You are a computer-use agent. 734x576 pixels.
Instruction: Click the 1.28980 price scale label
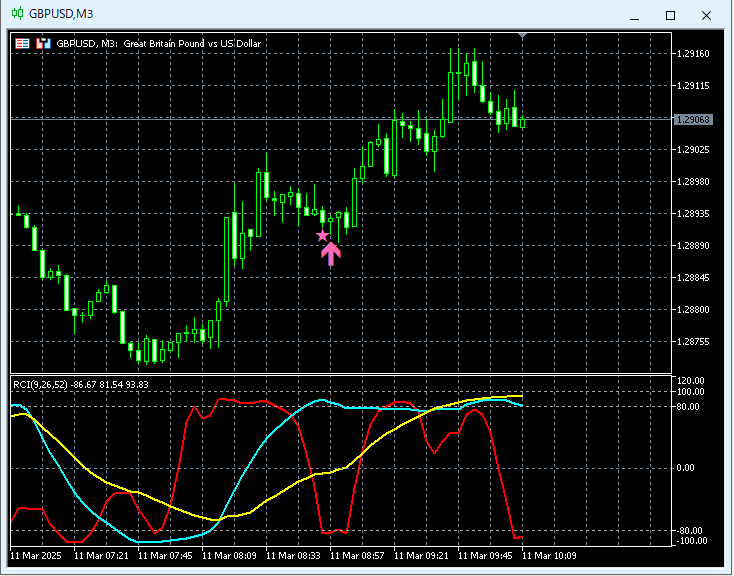point(693,182)
